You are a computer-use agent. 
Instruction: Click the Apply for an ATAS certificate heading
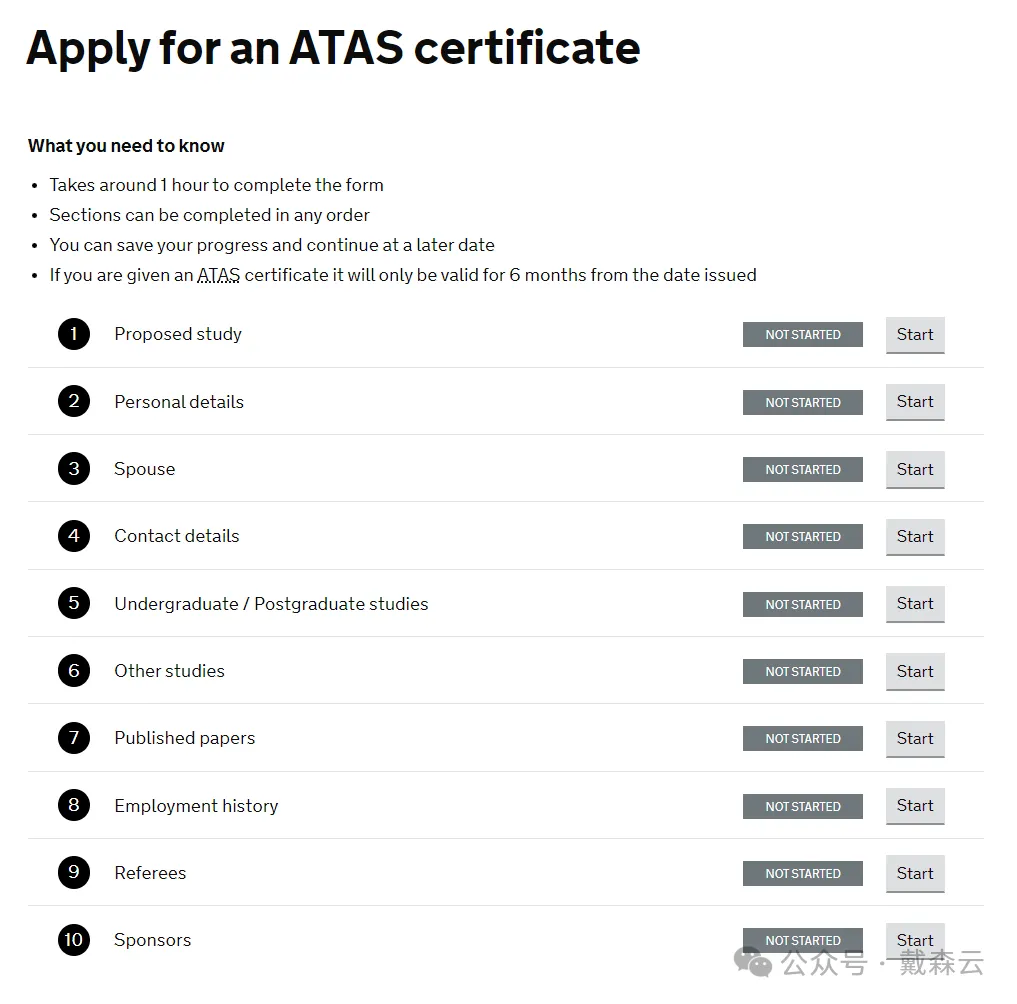coord(333,48)
